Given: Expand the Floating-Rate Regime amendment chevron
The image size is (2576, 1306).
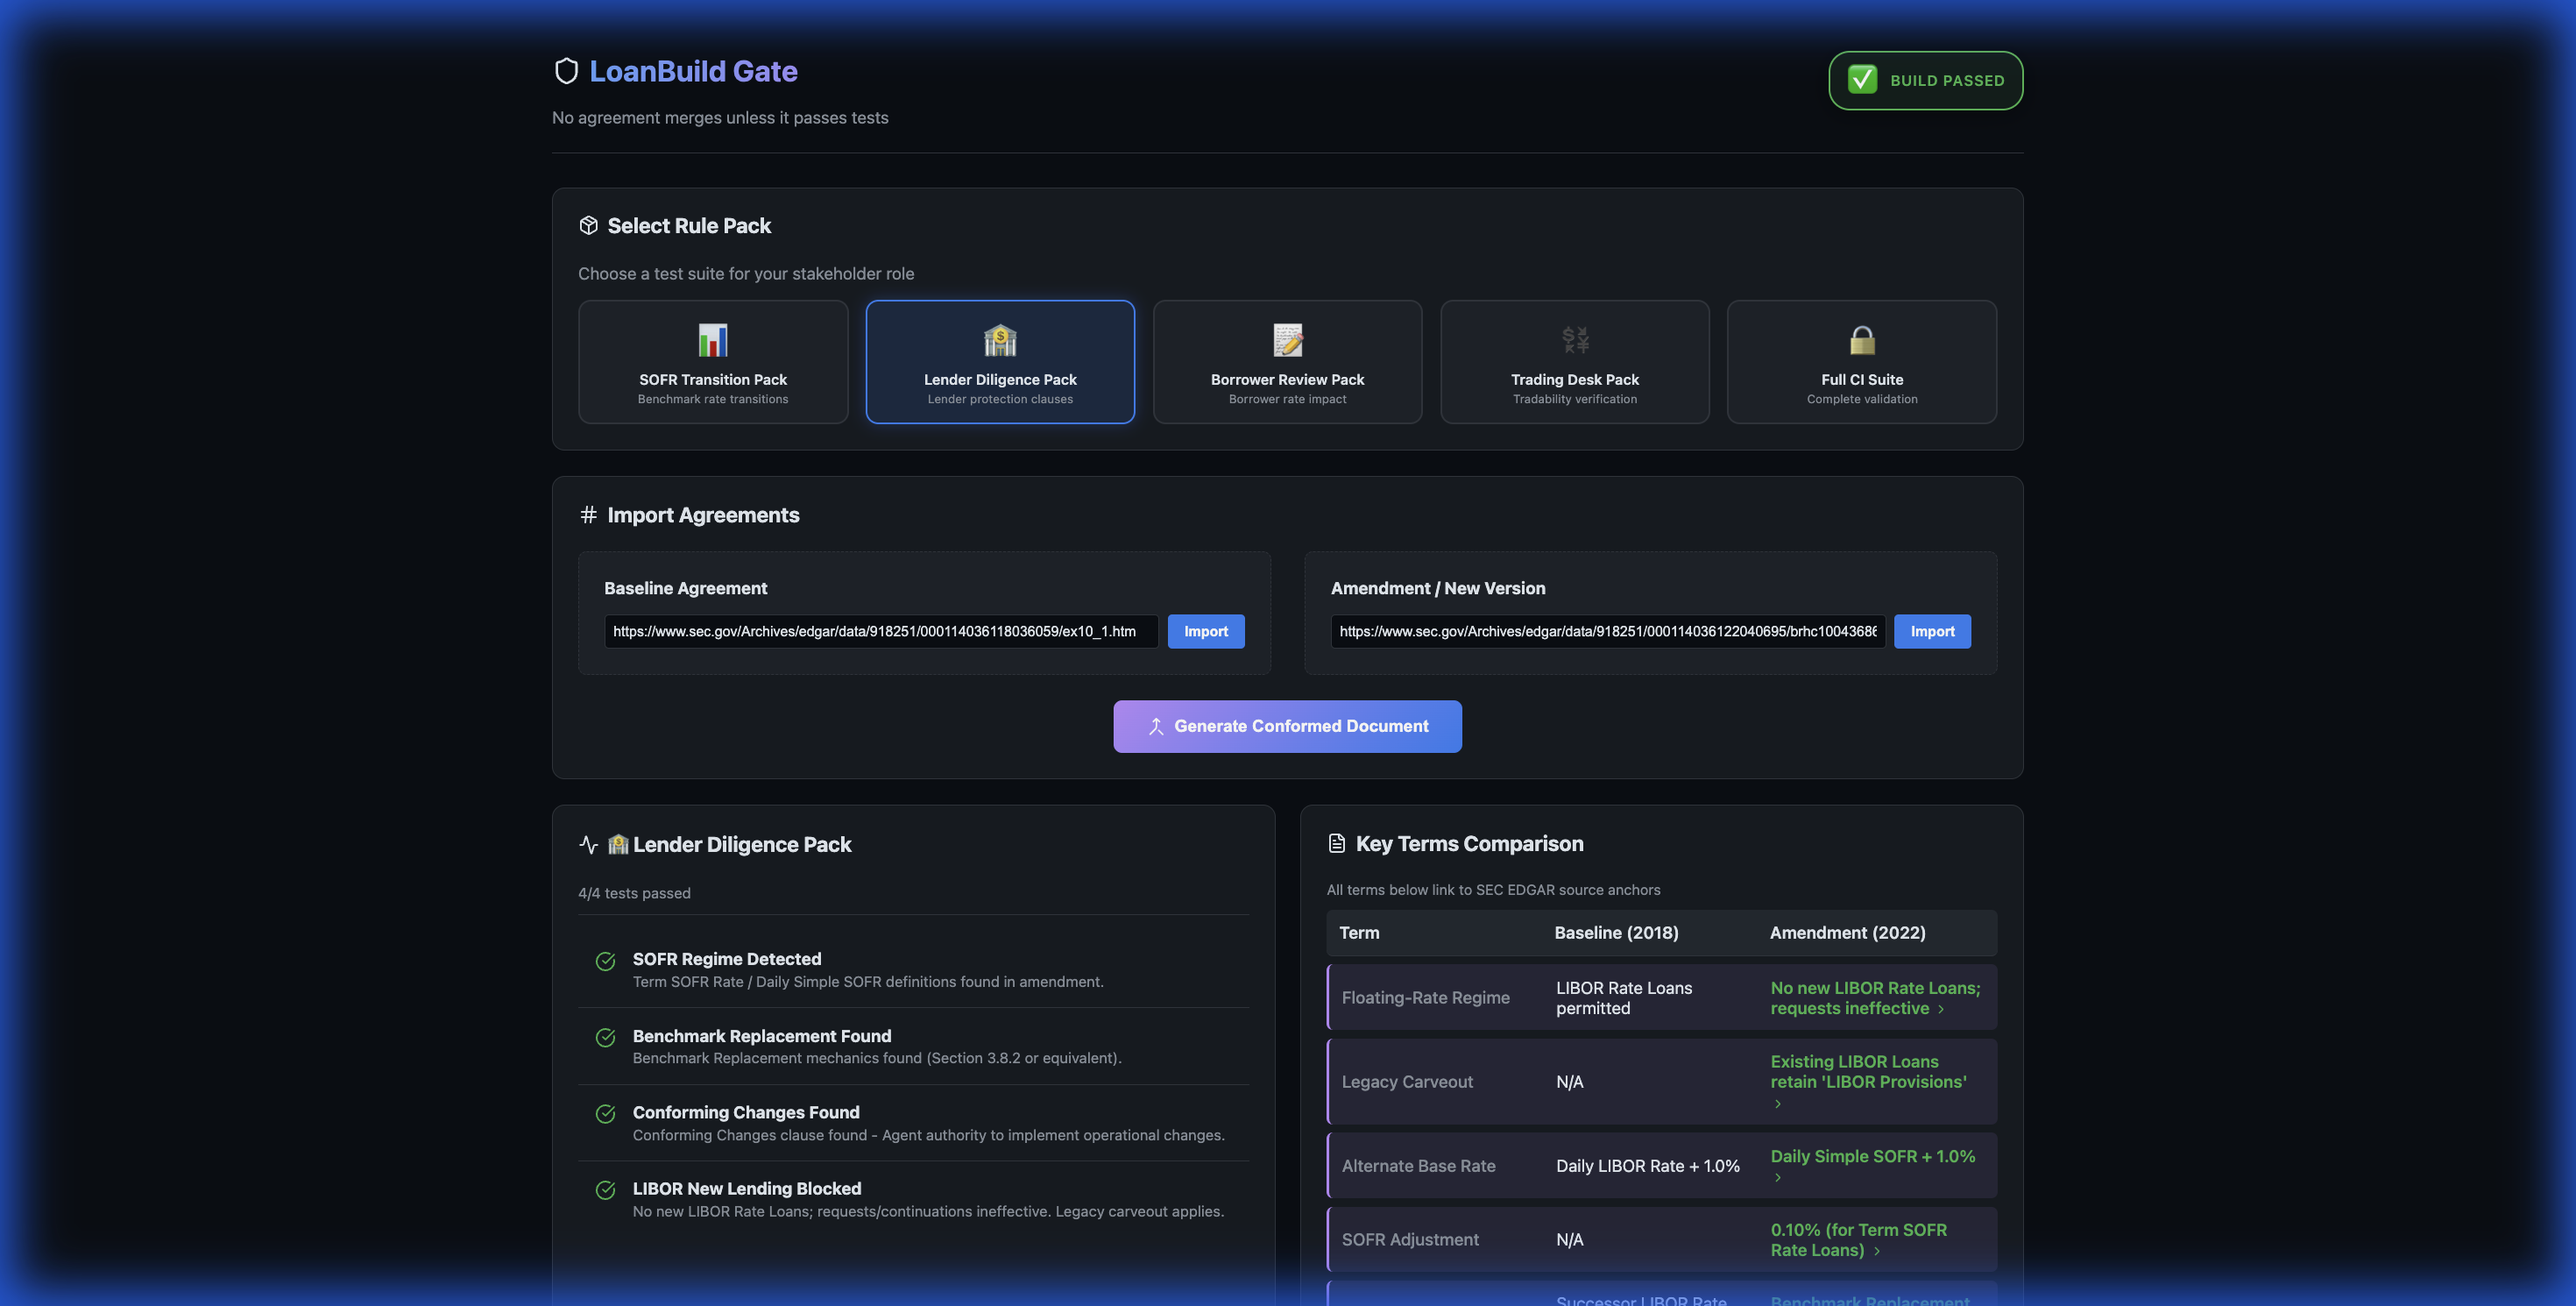Looking at the screenshot, I should [x=1941, y=1009].
